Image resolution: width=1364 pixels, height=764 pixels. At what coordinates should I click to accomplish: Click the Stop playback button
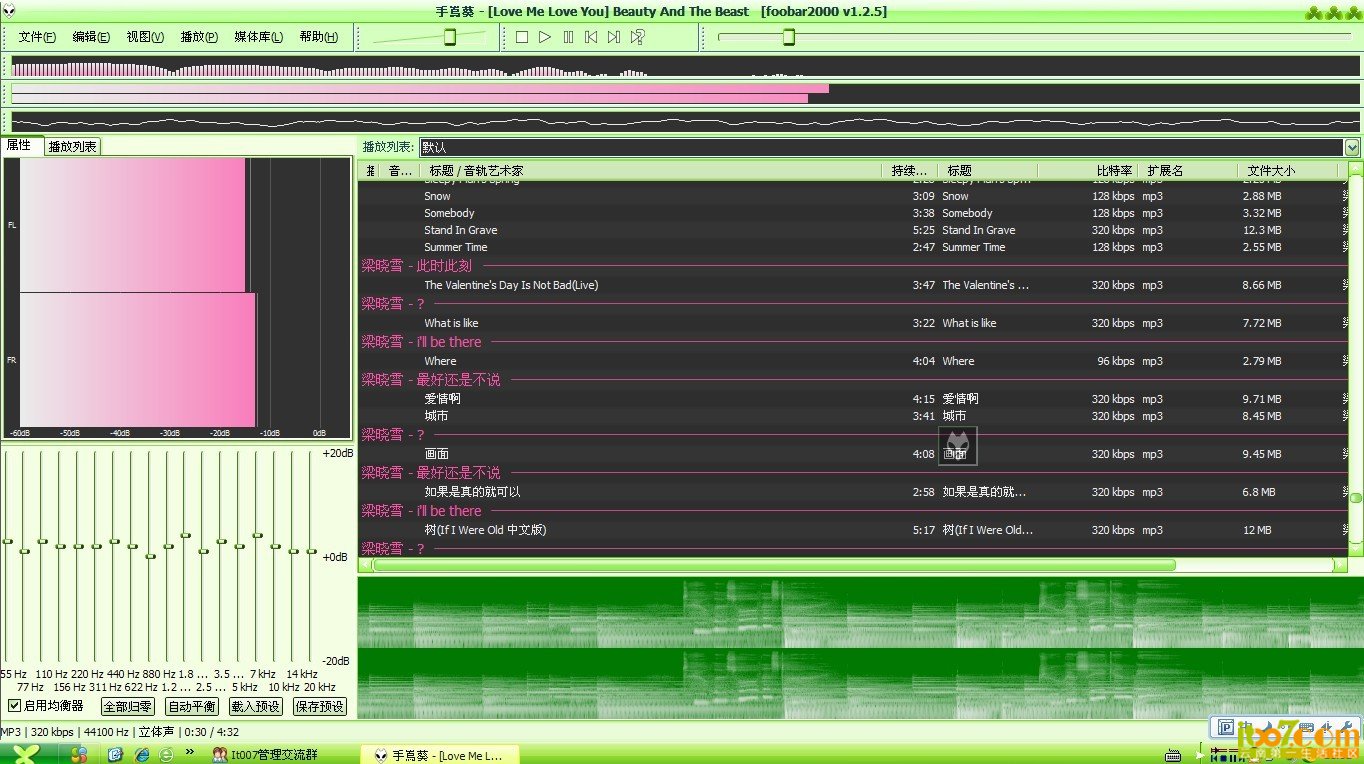point(522,37)
